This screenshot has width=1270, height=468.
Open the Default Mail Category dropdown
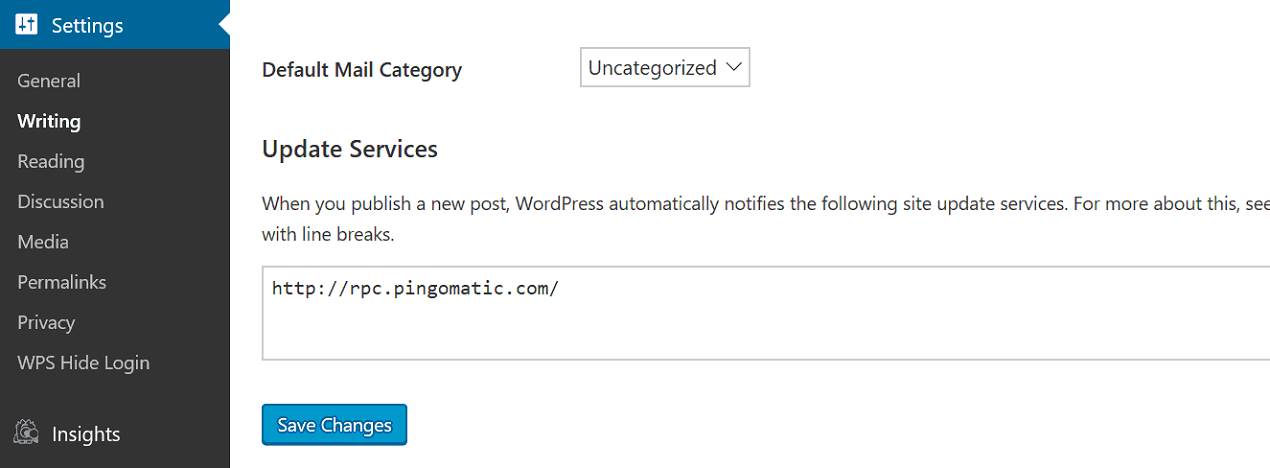click(x=665, y=68)
